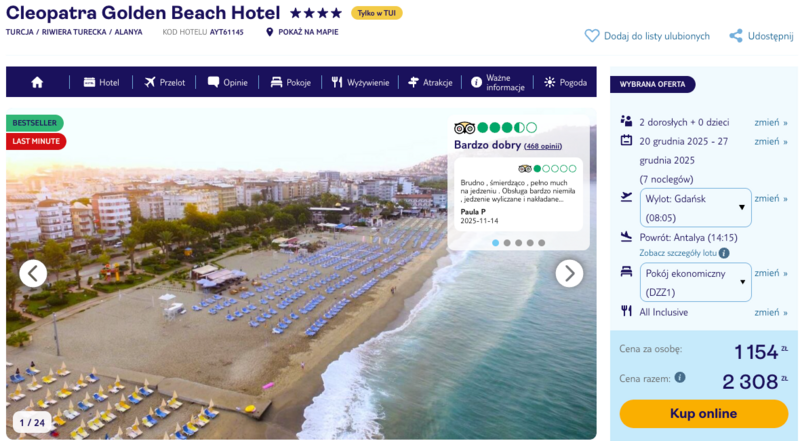Click info icon next to flight details
The width and height of the screenshot is (800, 441).
(x=724, y=253)
